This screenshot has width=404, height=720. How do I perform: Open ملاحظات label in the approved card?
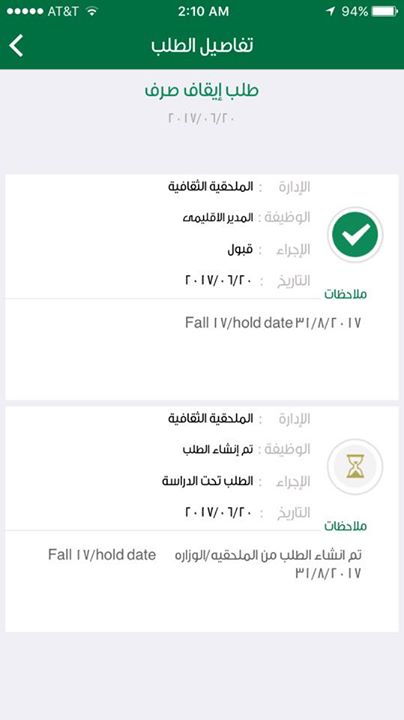346,294
